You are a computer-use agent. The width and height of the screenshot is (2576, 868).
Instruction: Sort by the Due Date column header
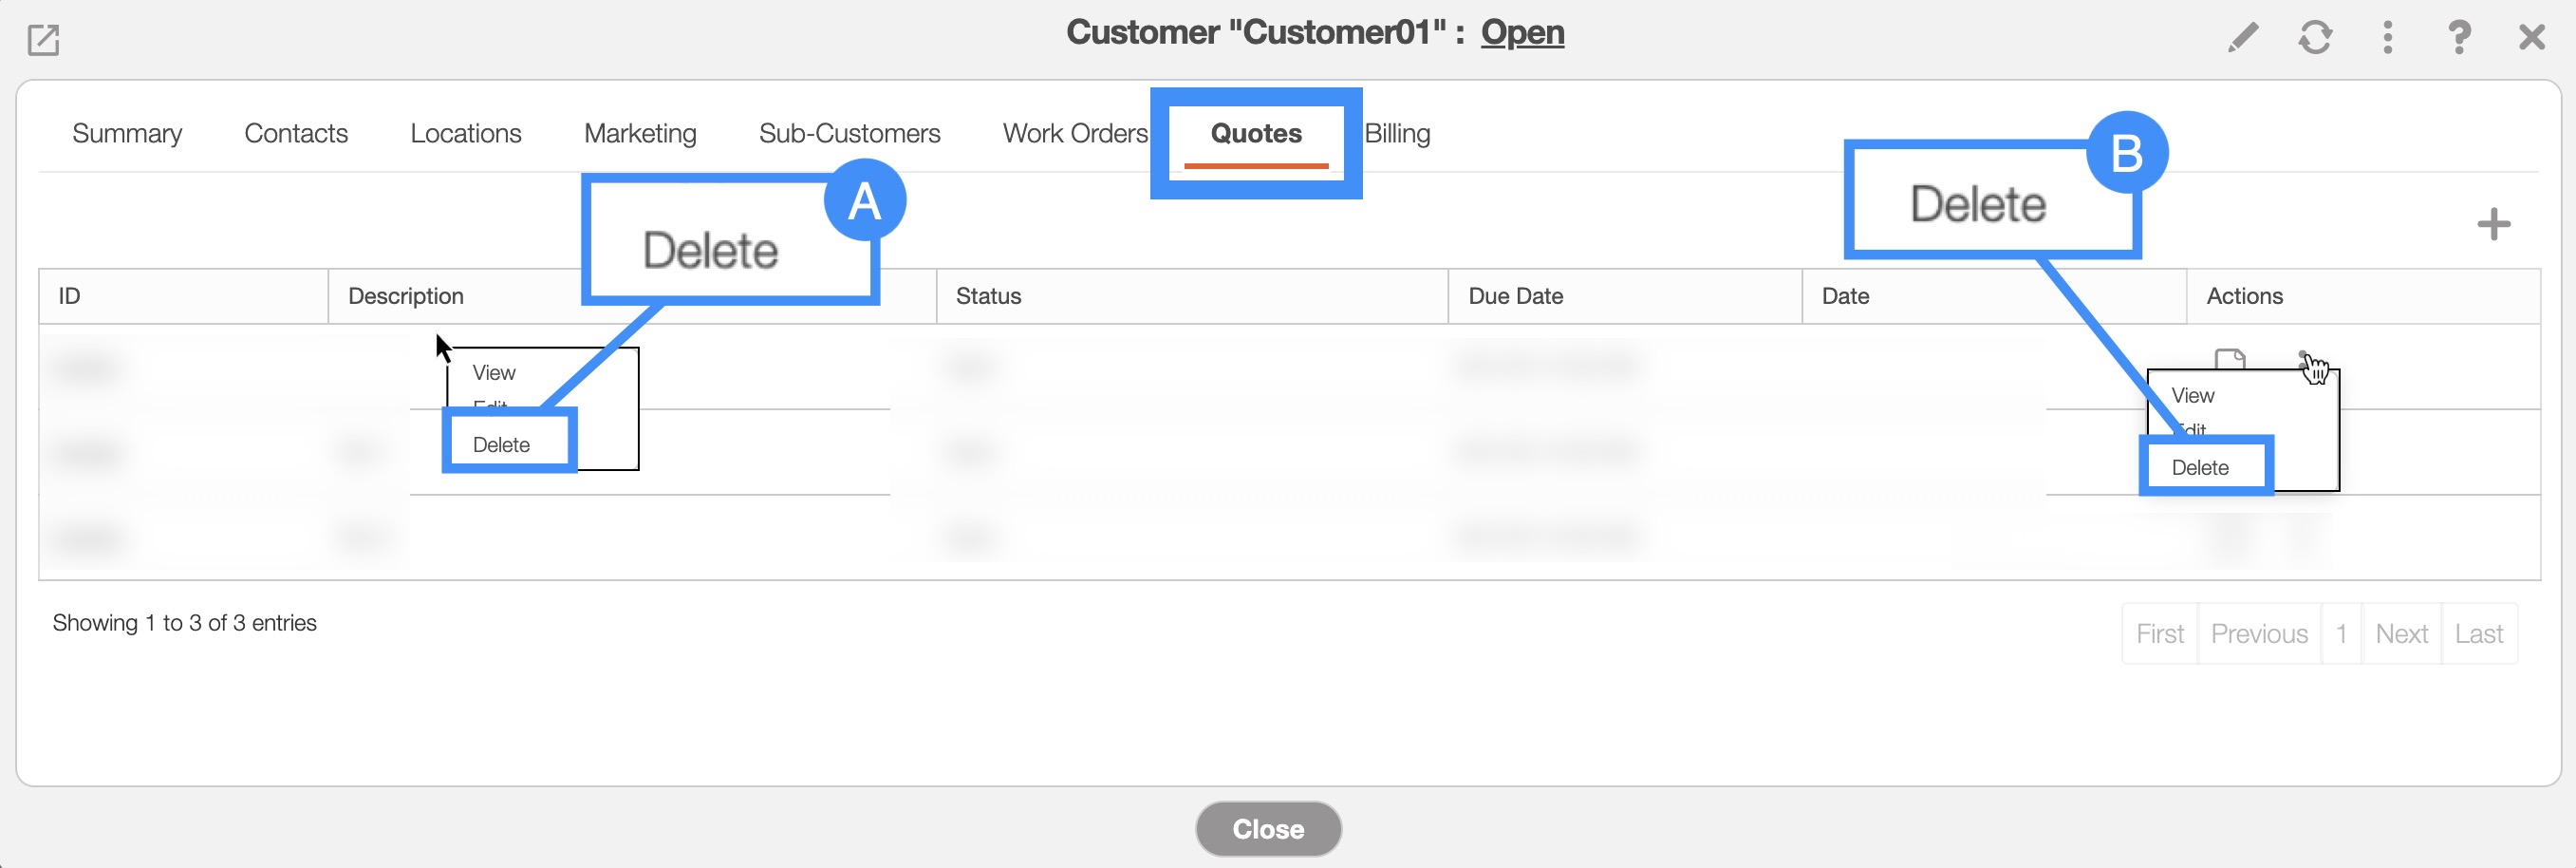(1515, 296)
